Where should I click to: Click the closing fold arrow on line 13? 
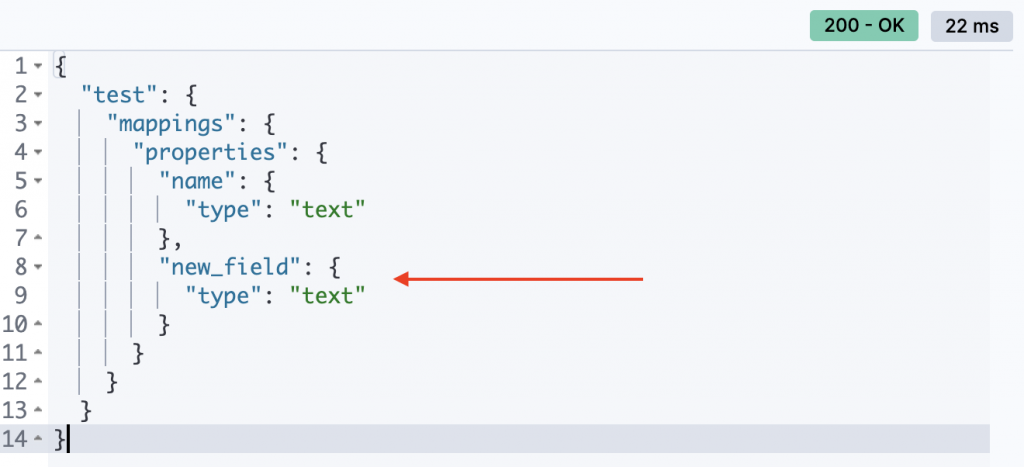coord(38,411)
